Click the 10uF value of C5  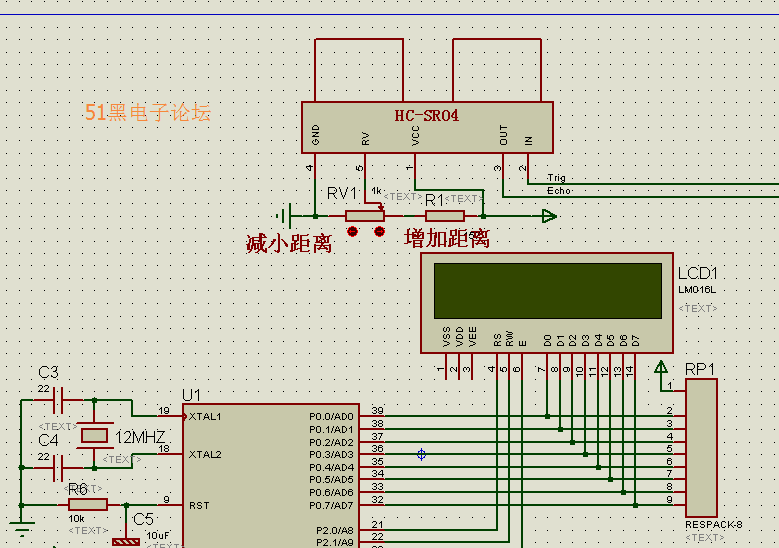(x=158, y=536)
